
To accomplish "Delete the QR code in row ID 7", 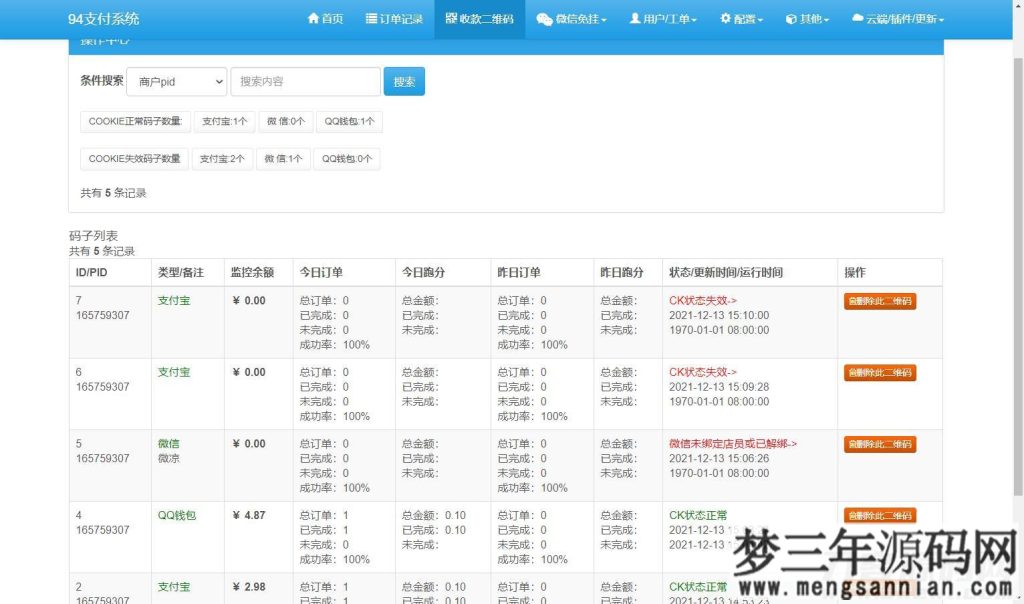I will tap(879, 300).
